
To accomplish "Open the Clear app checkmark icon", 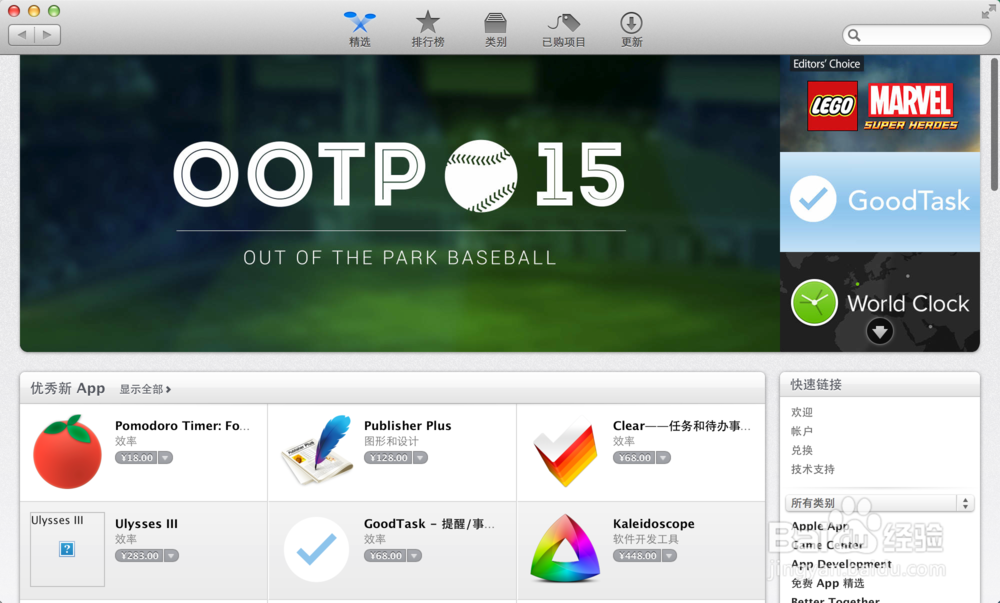I will pos(565,452).
